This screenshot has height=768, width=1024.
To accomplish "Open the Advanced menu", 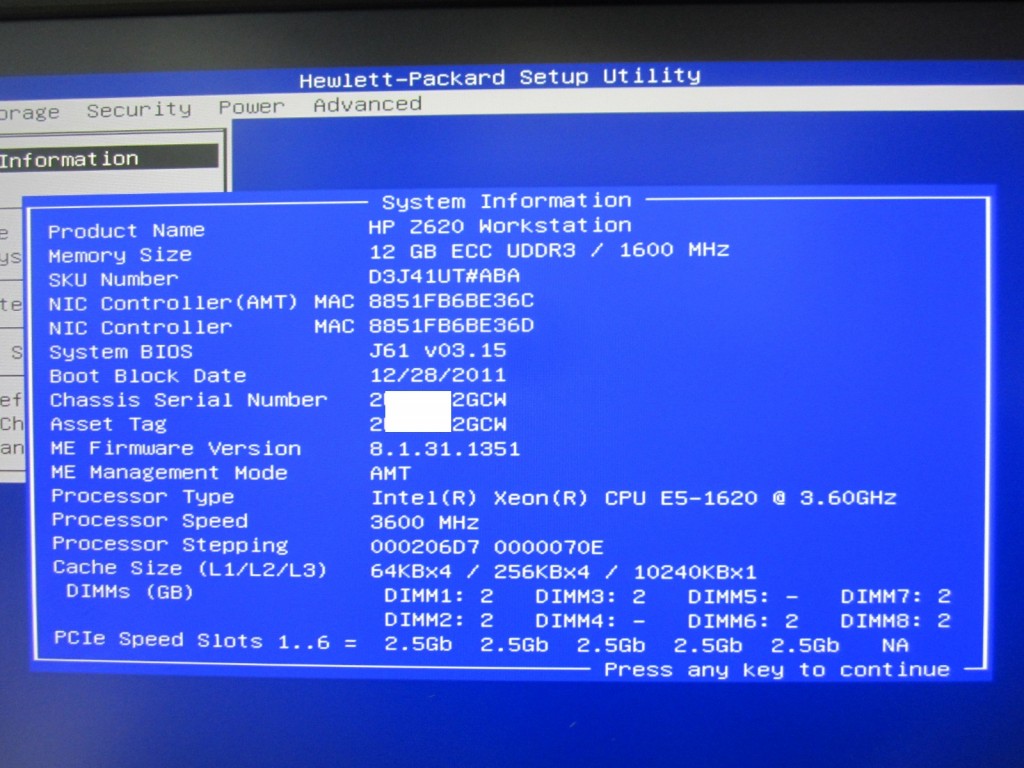I will pyautogui.click(x=367, y=104).
